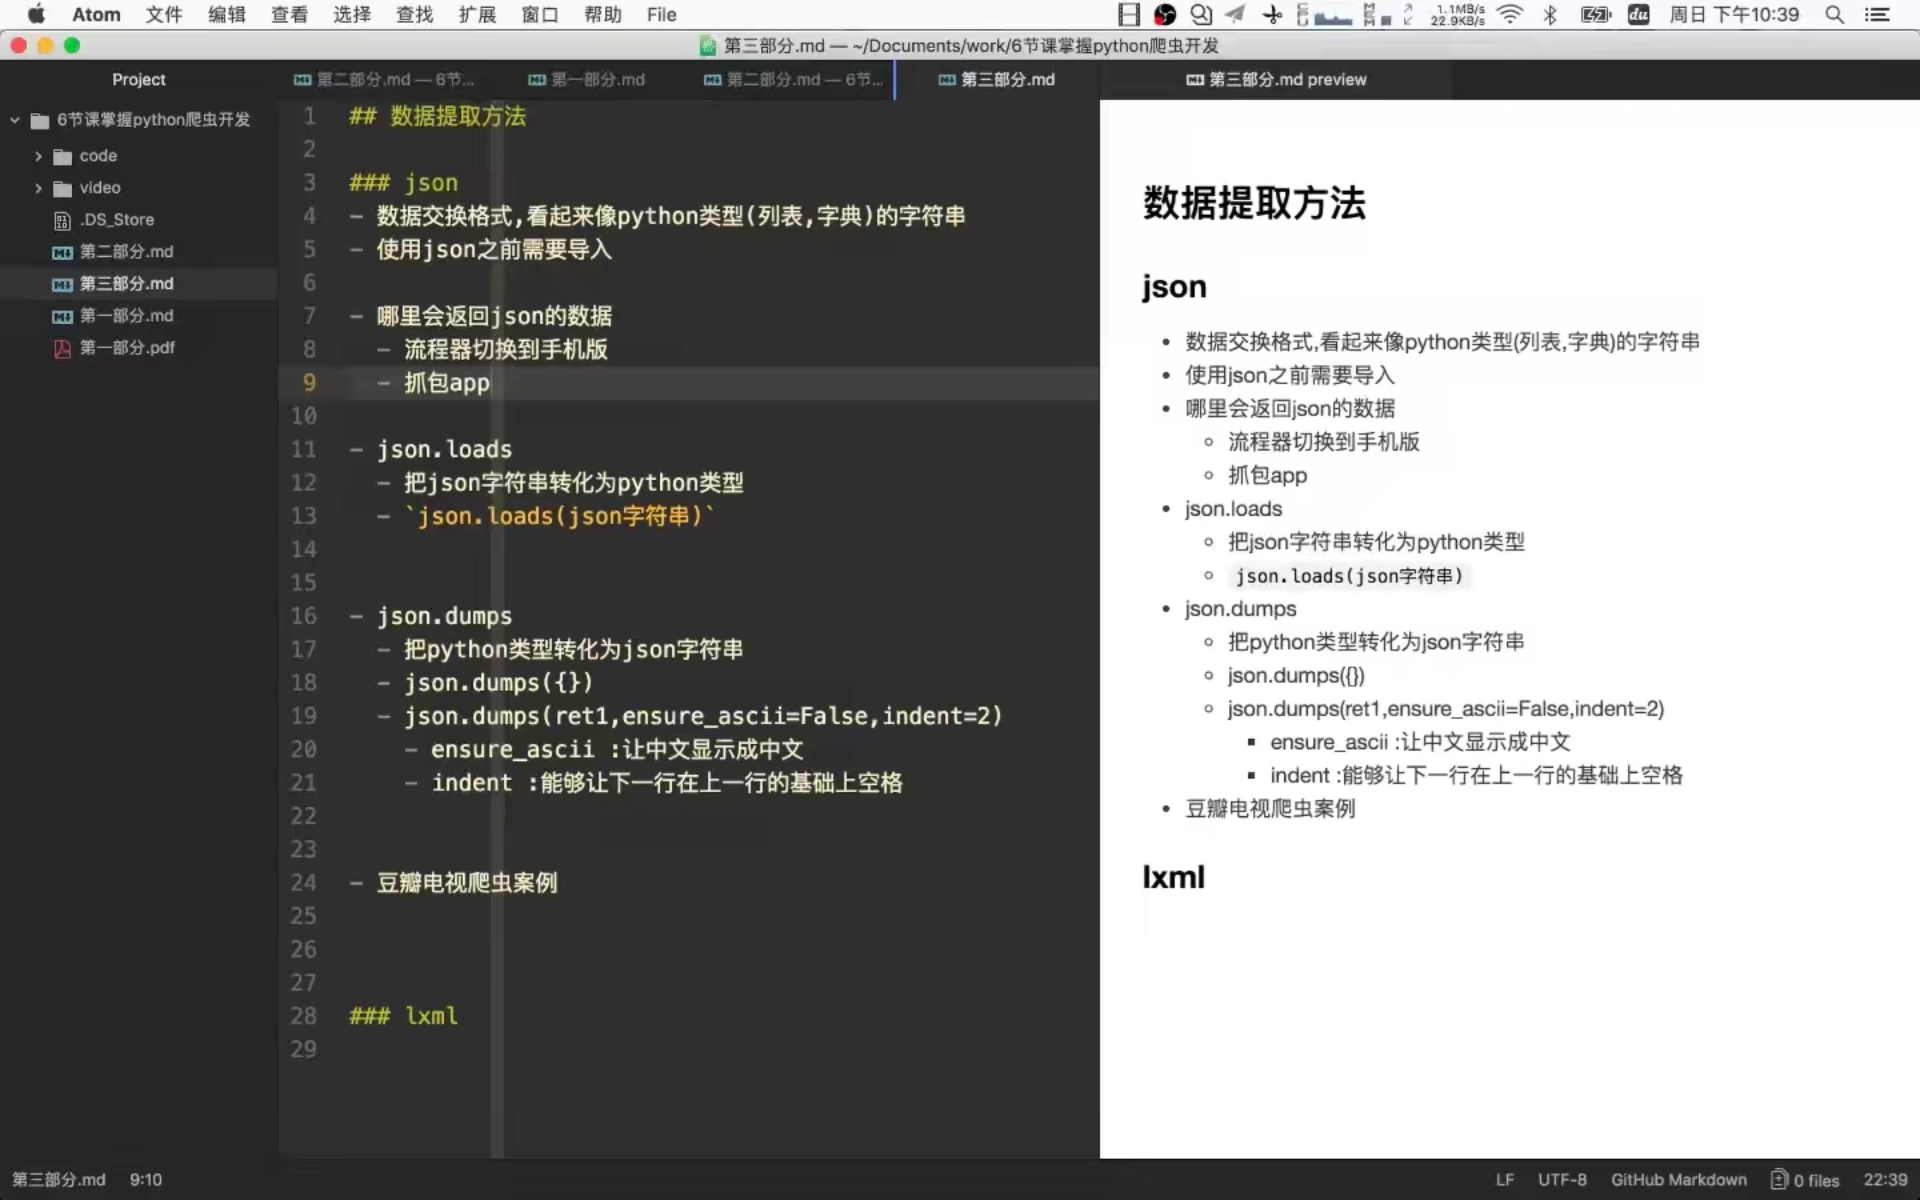Collapse the 6节课掌握python爬虫开发 project root
This screenshot has height=1200, width=1920.
(13, 119)
